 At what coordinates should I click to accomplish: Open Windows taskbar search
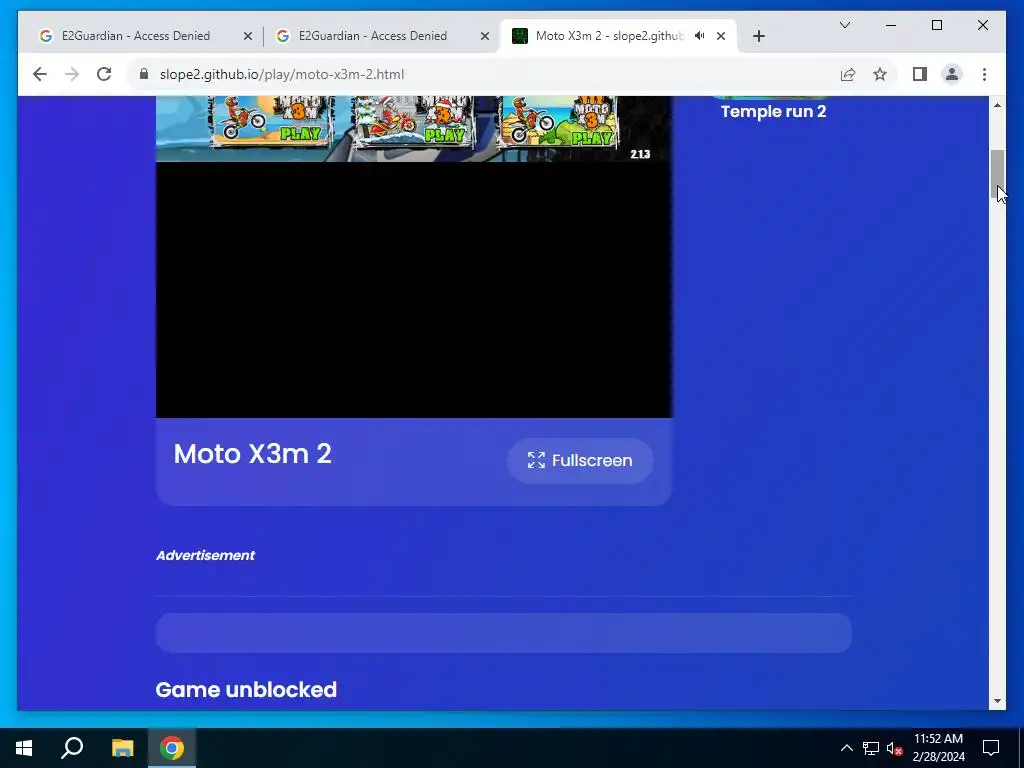pyautogui.click(x=72, y=748)
